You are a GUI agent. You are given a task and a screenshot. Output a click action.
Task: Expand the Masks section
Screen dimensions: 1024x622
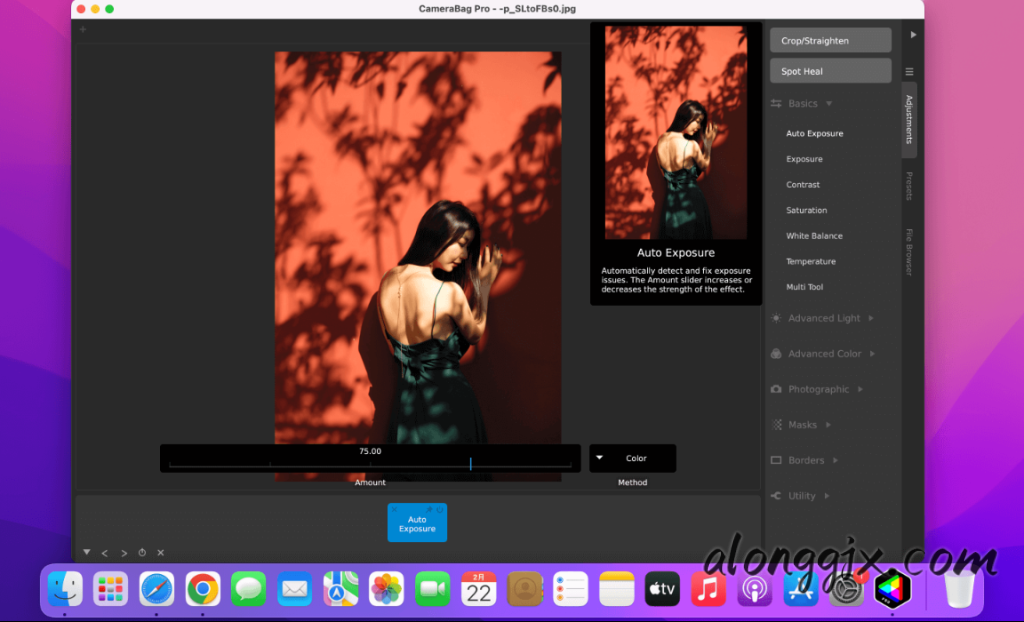[x=803, y=425]
